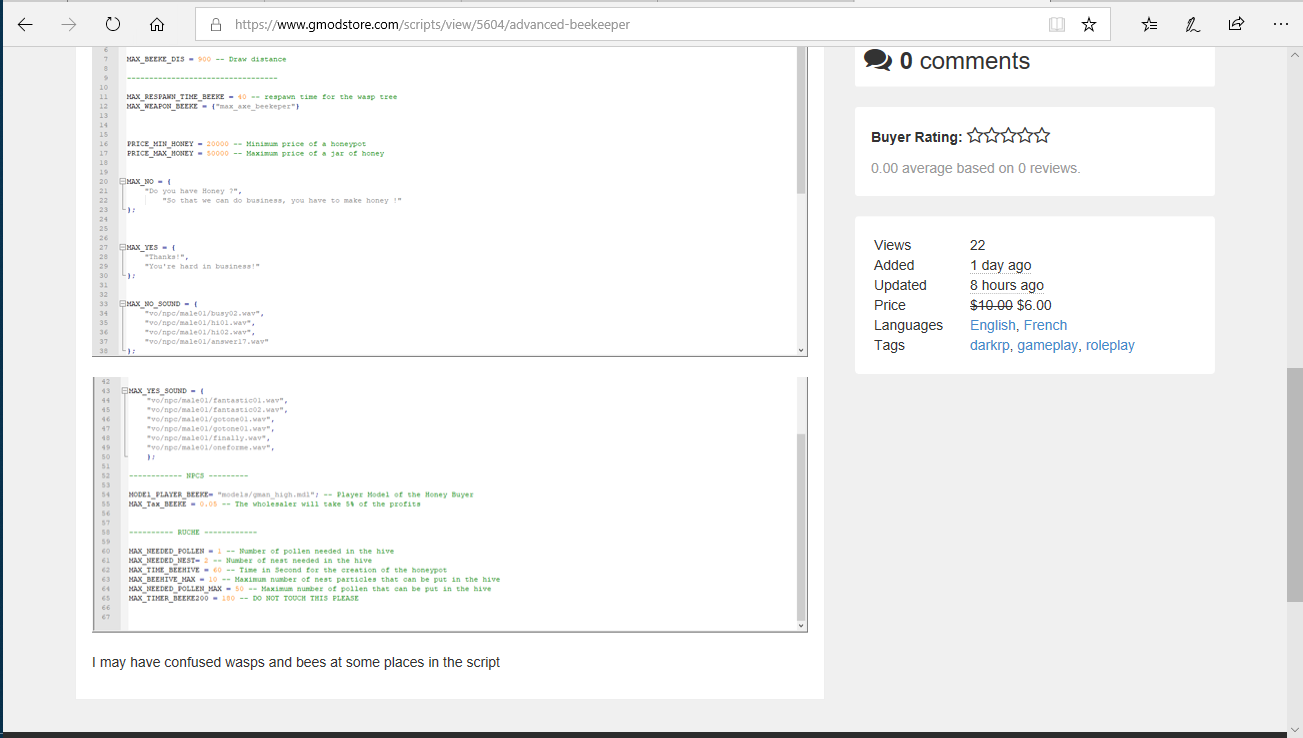Screen dimensions: 1303x738
Task: Open the French language link
Action: click(x=1046, y=325)
